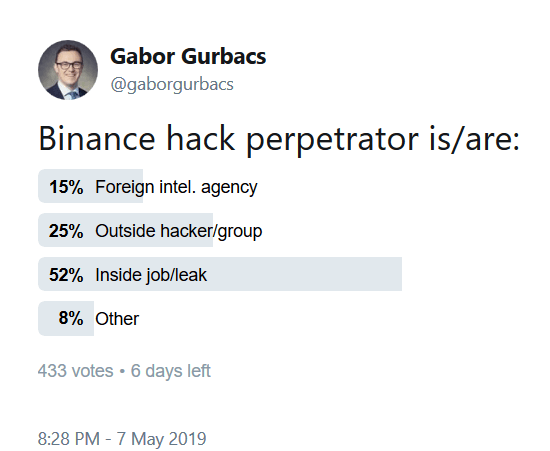Open the @gaborgurbacs handle link

click(172, 85)
